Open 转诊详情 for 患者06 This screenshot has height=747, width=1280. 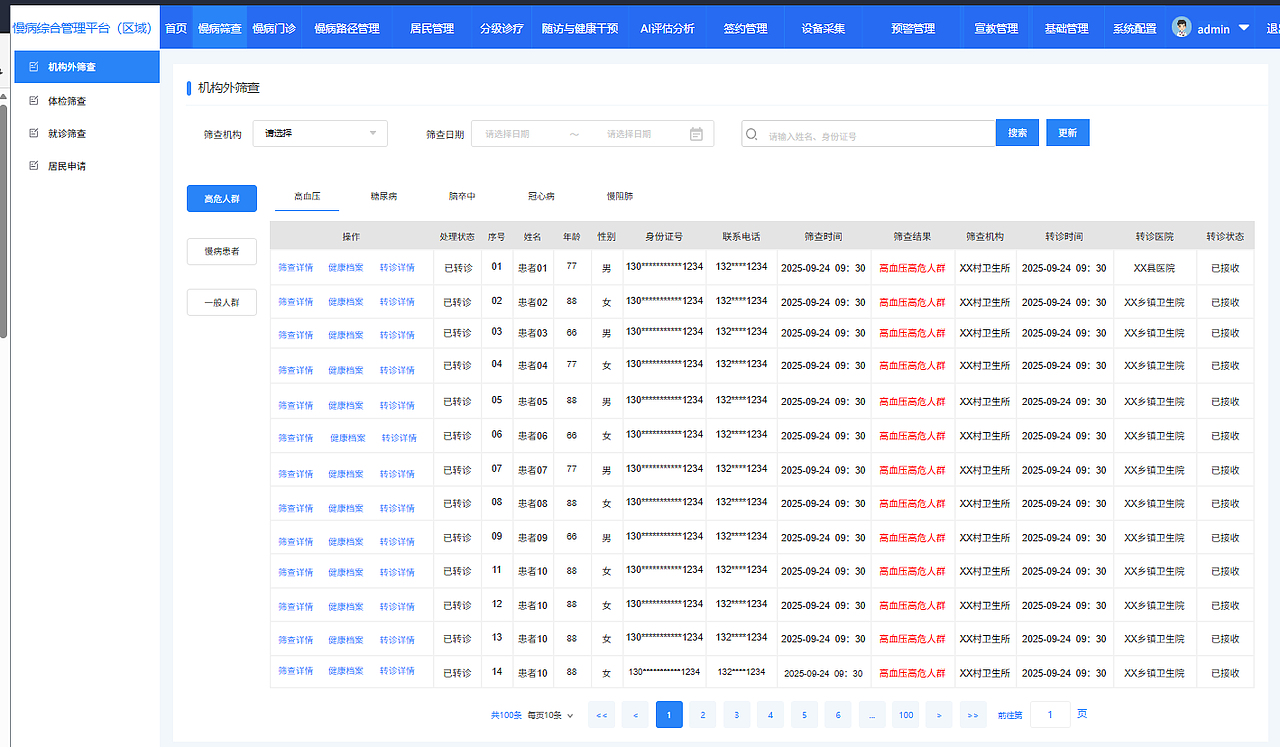pos(399,438)
